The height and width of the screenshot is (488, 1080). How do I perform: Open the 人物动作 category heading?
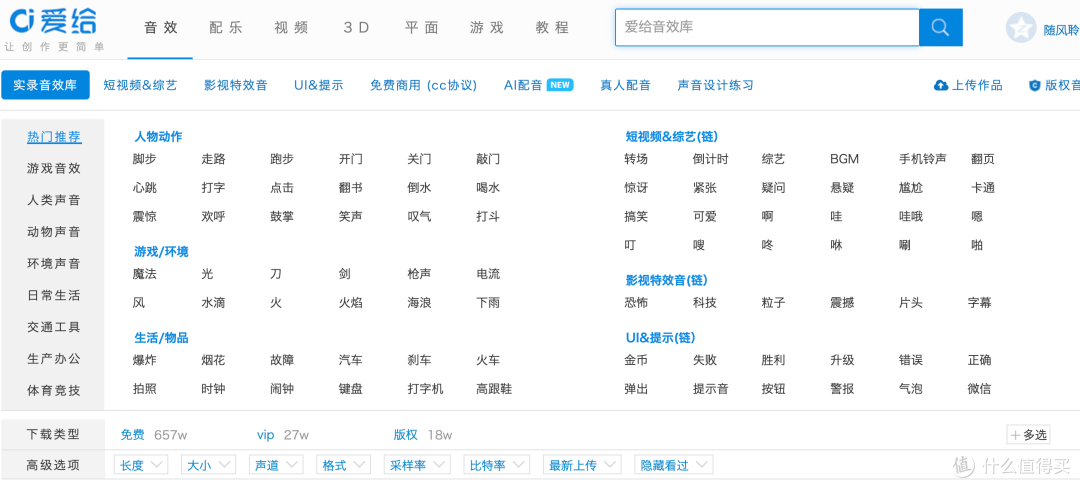point(158,136)
